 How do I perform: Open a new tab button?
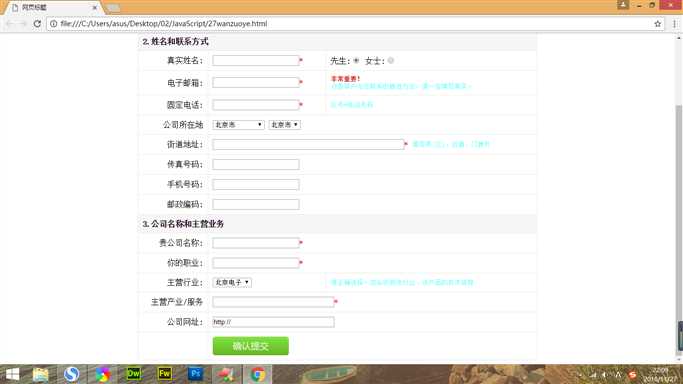113,7
